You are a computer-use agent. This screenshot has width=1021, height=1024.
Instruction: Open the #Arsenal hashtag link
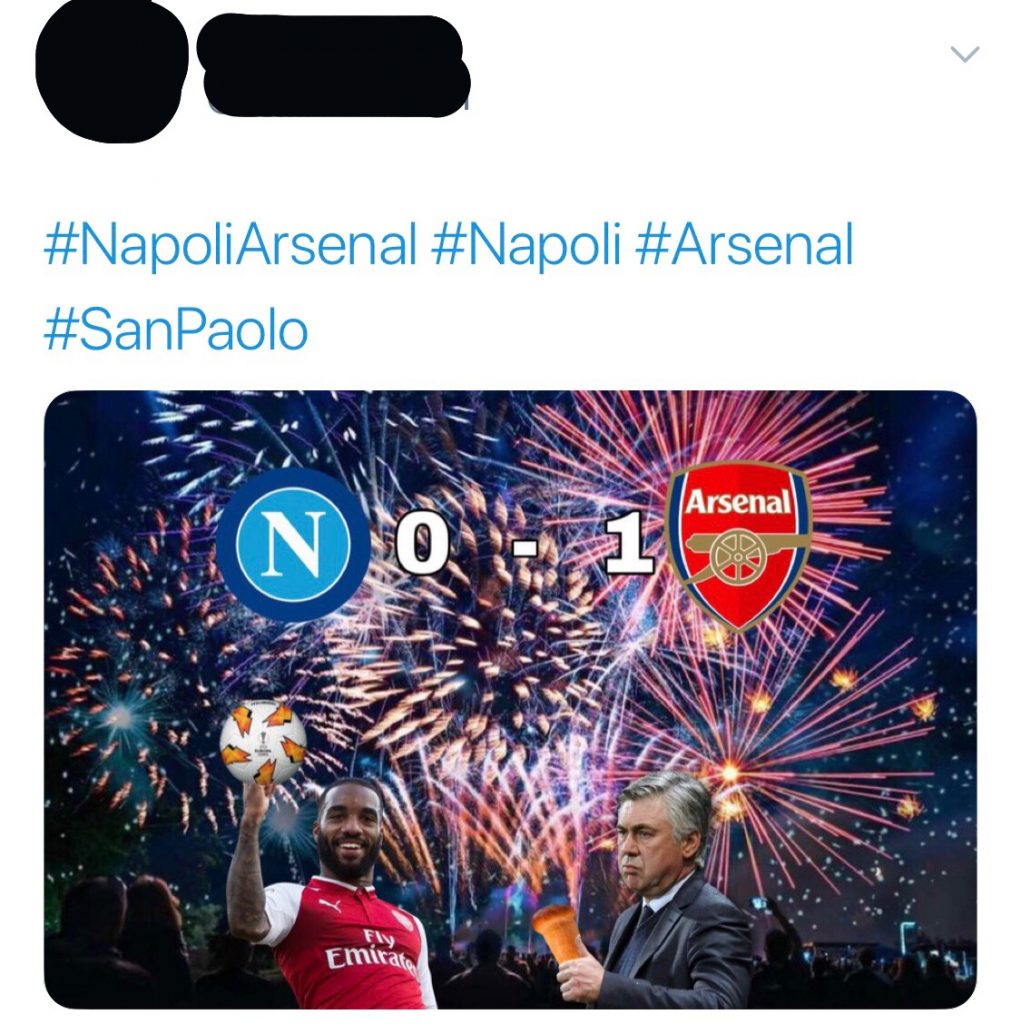point(745,245)
